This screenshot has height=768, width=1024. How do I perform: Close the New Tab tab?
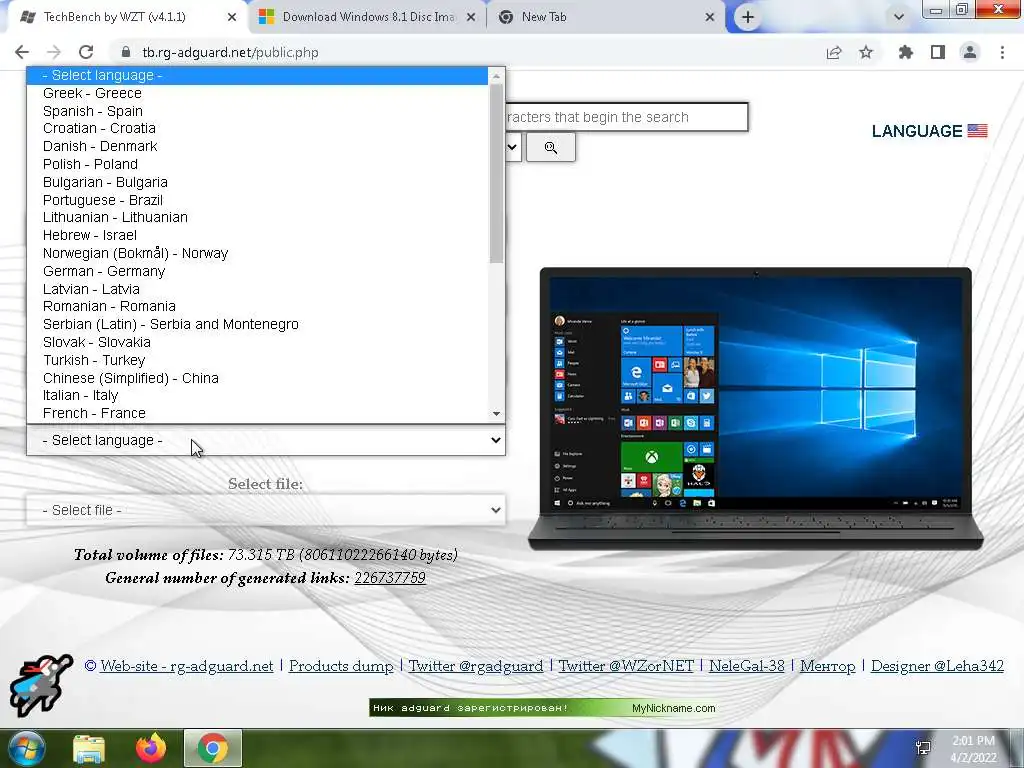pos(710,17)
